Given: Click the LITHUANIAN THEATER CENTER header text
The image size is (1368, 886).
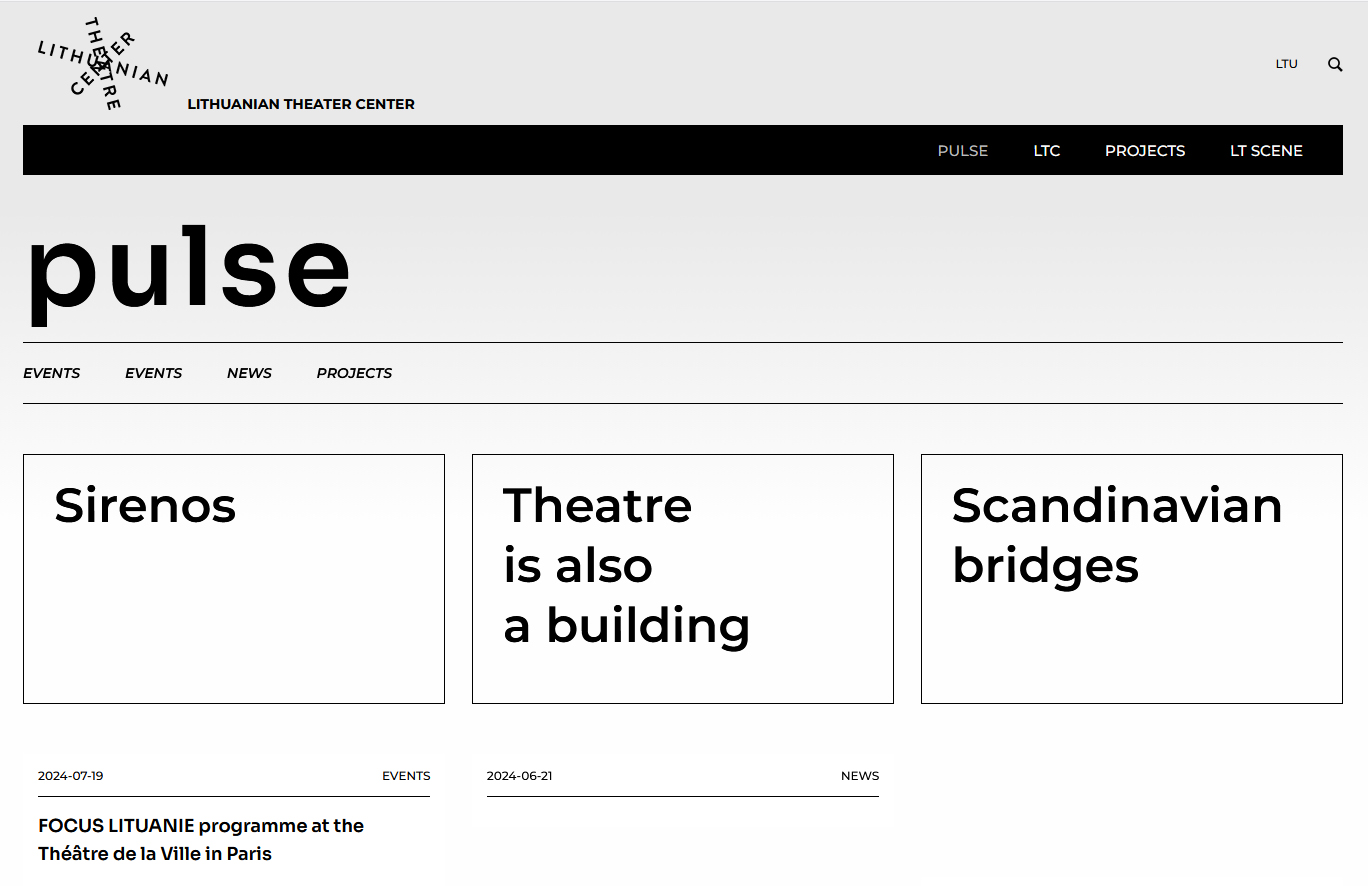Looking at the screenshot, I should point(301,103).
